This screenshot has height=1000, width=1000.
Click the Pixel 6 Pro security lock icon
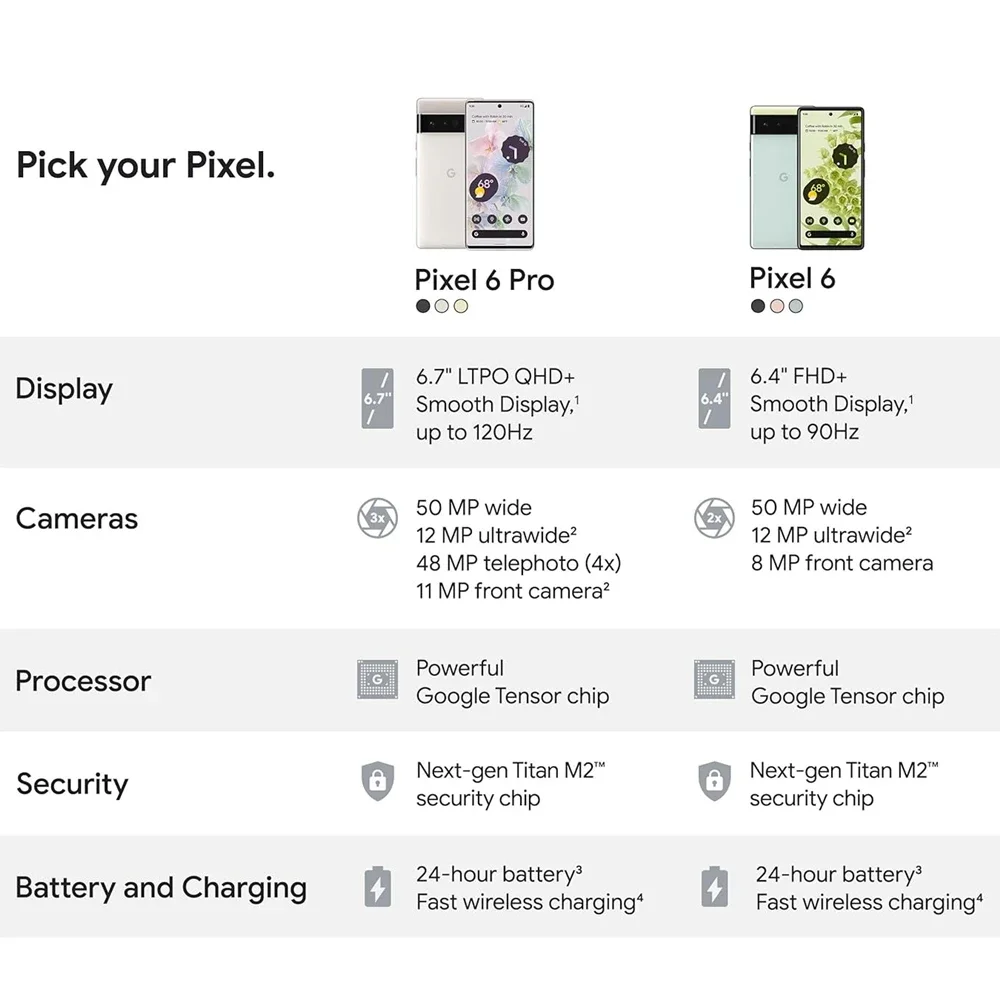377,781
